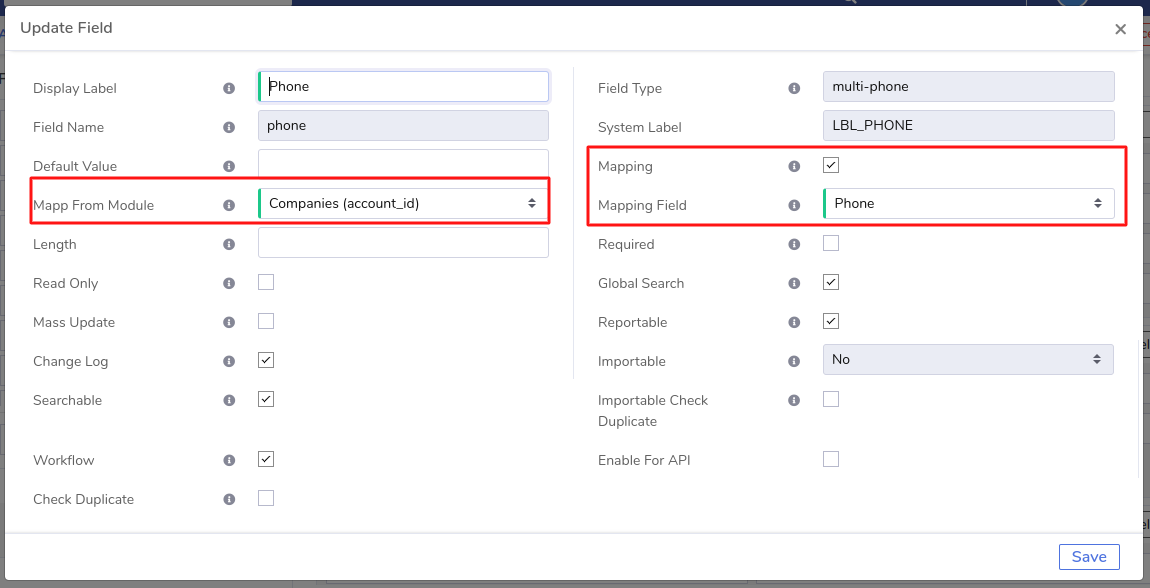Click the info icon next to Global Search
The width and height of the screenshot is (1150, 588).
pos(794,283)
